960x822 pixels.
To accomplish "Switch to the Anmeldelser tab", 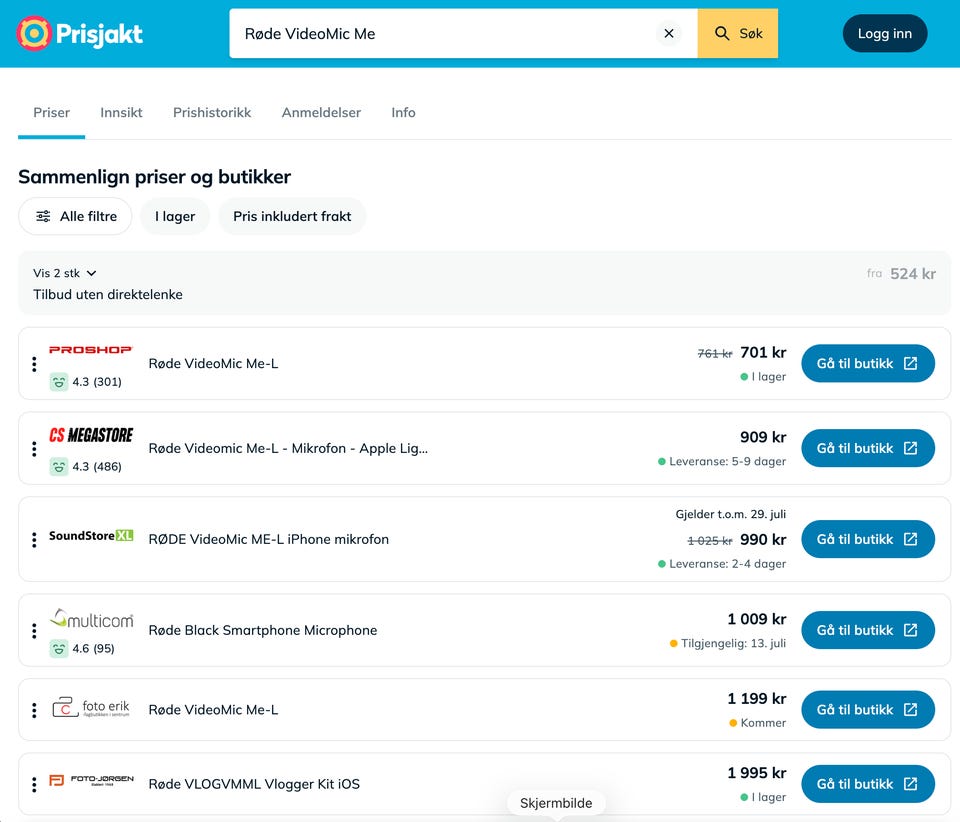I will (321, 113).
